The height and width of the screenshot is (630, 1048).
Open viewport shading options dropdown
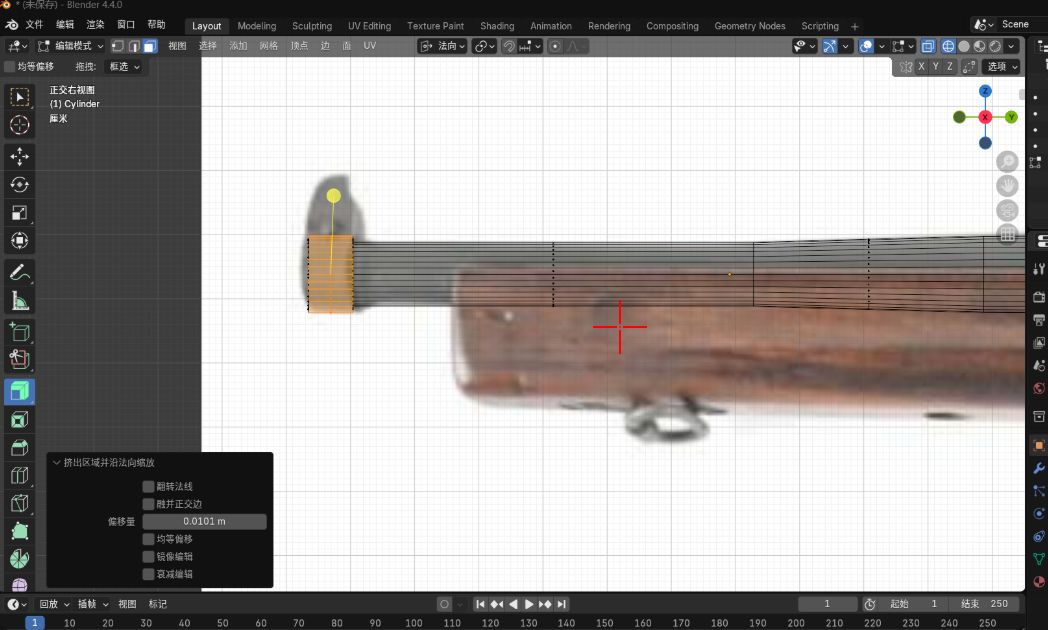[1011, 46]
